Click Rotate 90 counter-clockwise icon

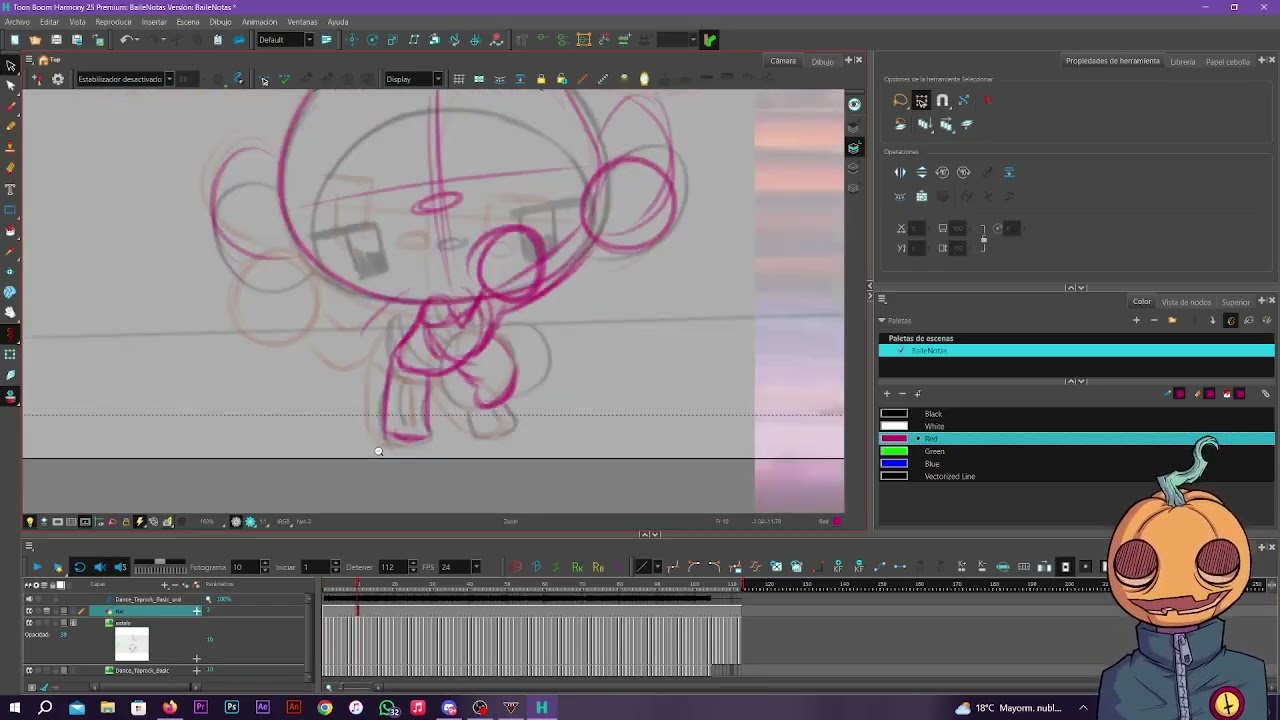pos(942,173)
